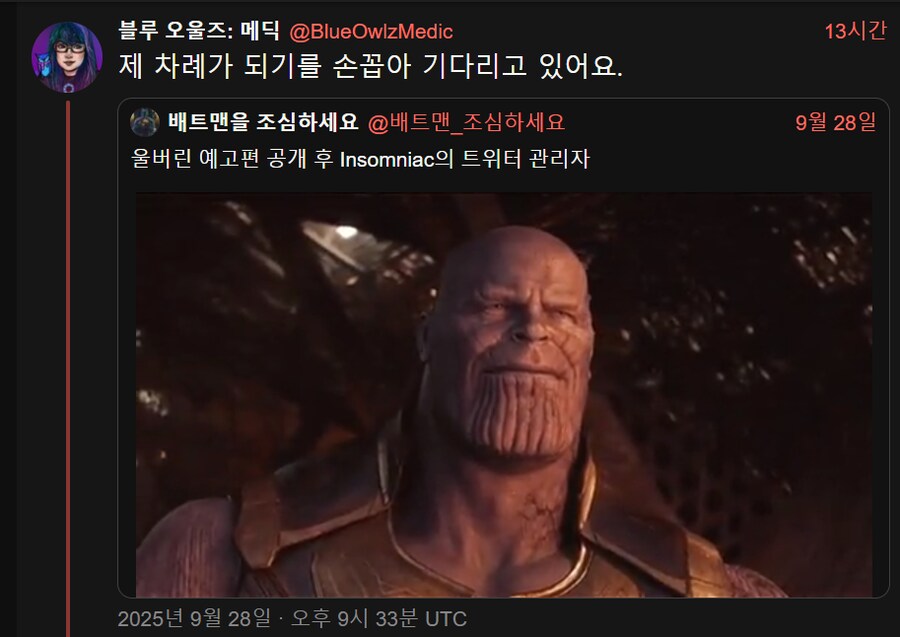This screenshot has height=637, width=900.
Task: Click the small quoted Batman account avatar
Action: [145, 122]
